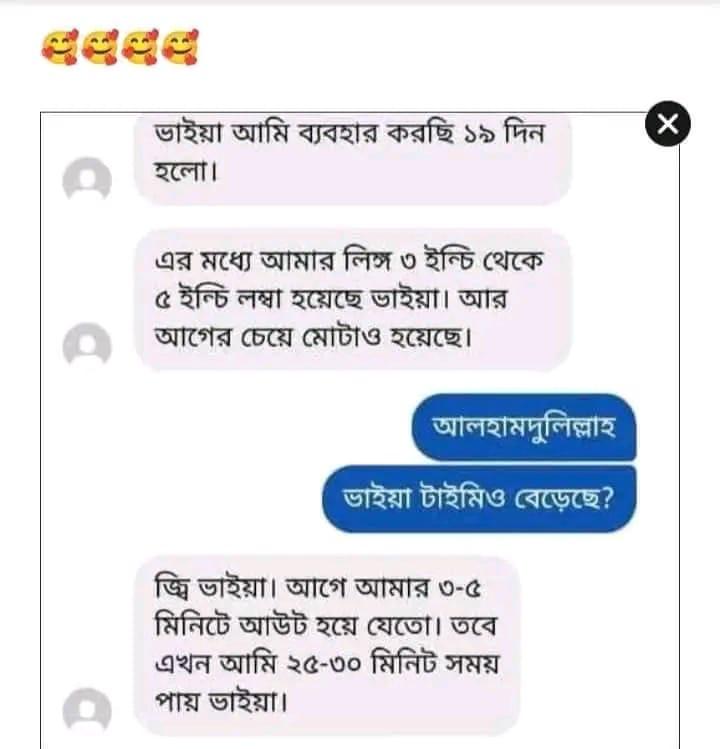Select the 'ভাইয়া টাইমিও বেড়েছে?' sent message bubble
720x749 pixels.
(479, 499)
